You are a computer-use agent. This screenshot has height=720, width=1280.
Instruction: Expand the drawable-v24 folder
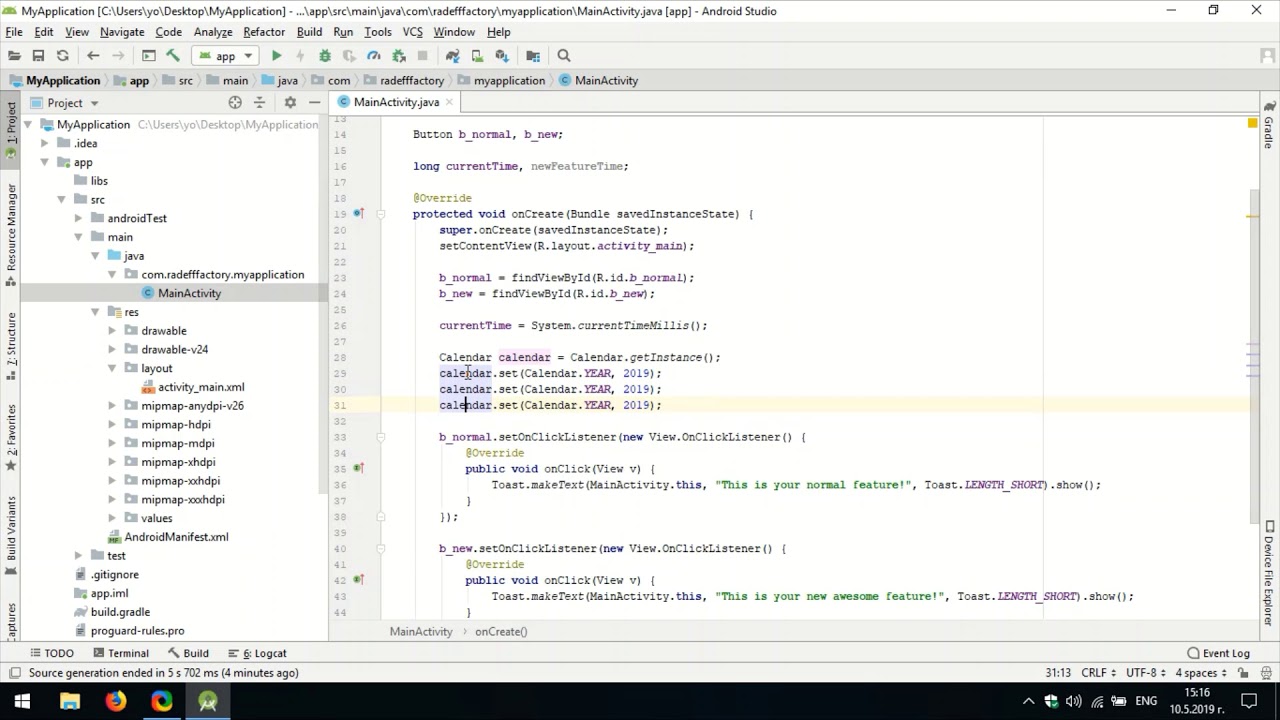pos(113,349)
